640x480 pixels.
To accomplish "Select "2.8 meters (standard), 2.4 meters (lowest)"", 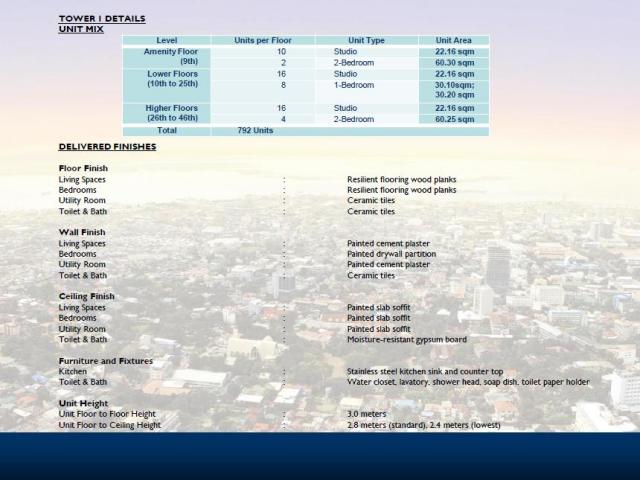I will [424, 425].
